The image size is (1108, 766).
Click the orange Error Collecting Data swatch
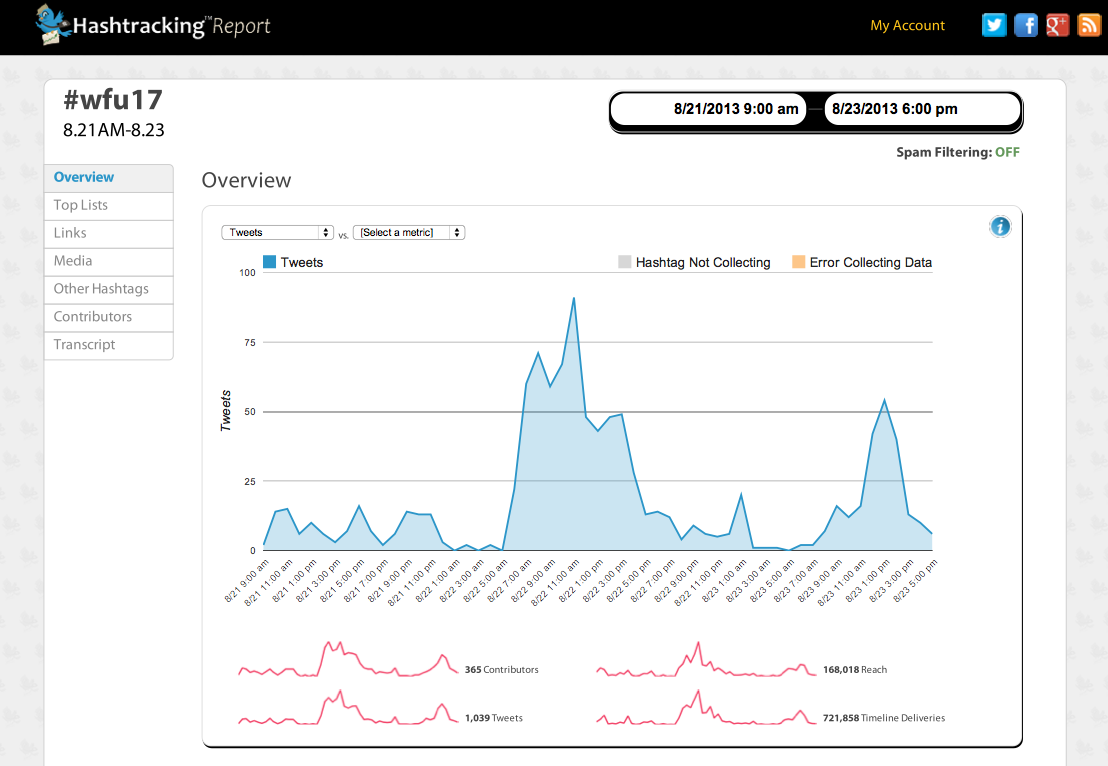pyautogui.click(x=798, y=263)
